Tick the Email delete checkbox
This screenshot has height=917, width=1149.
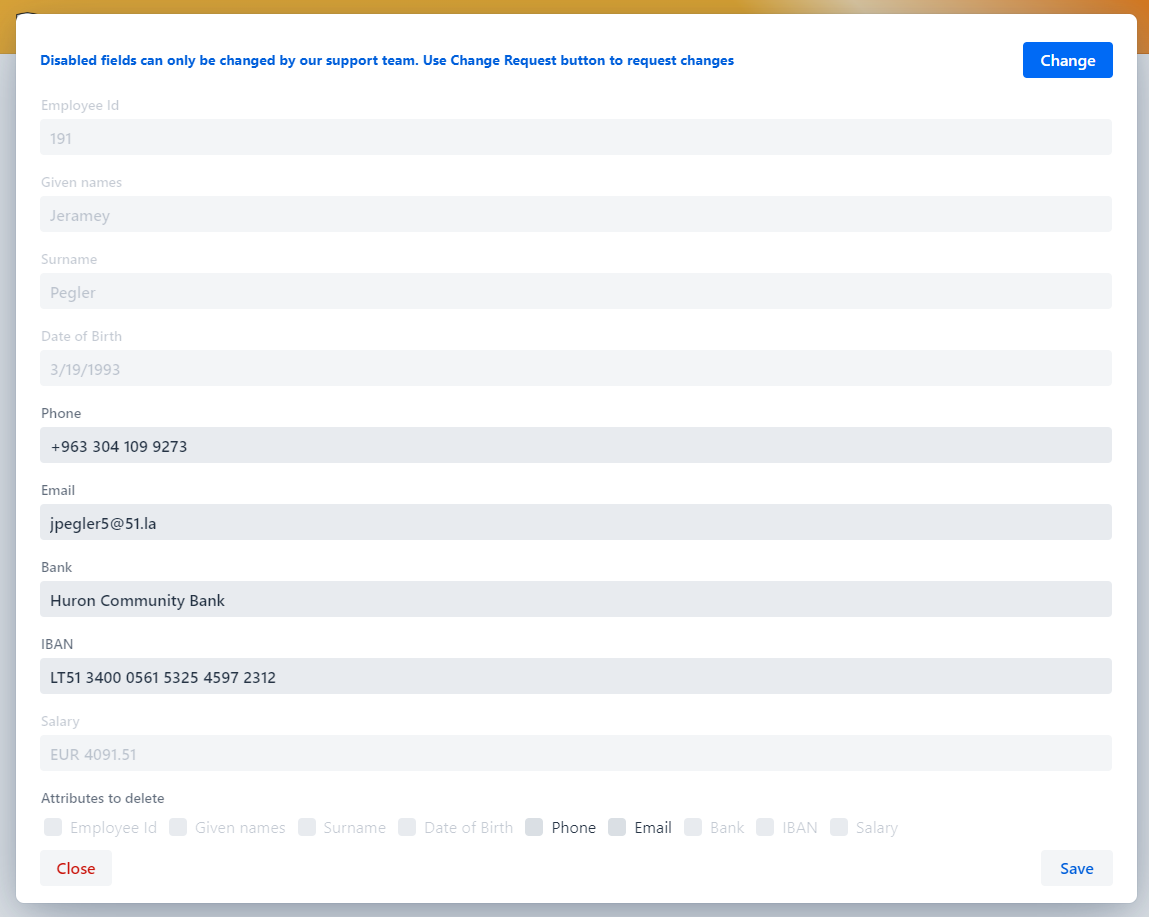[617, 827]
